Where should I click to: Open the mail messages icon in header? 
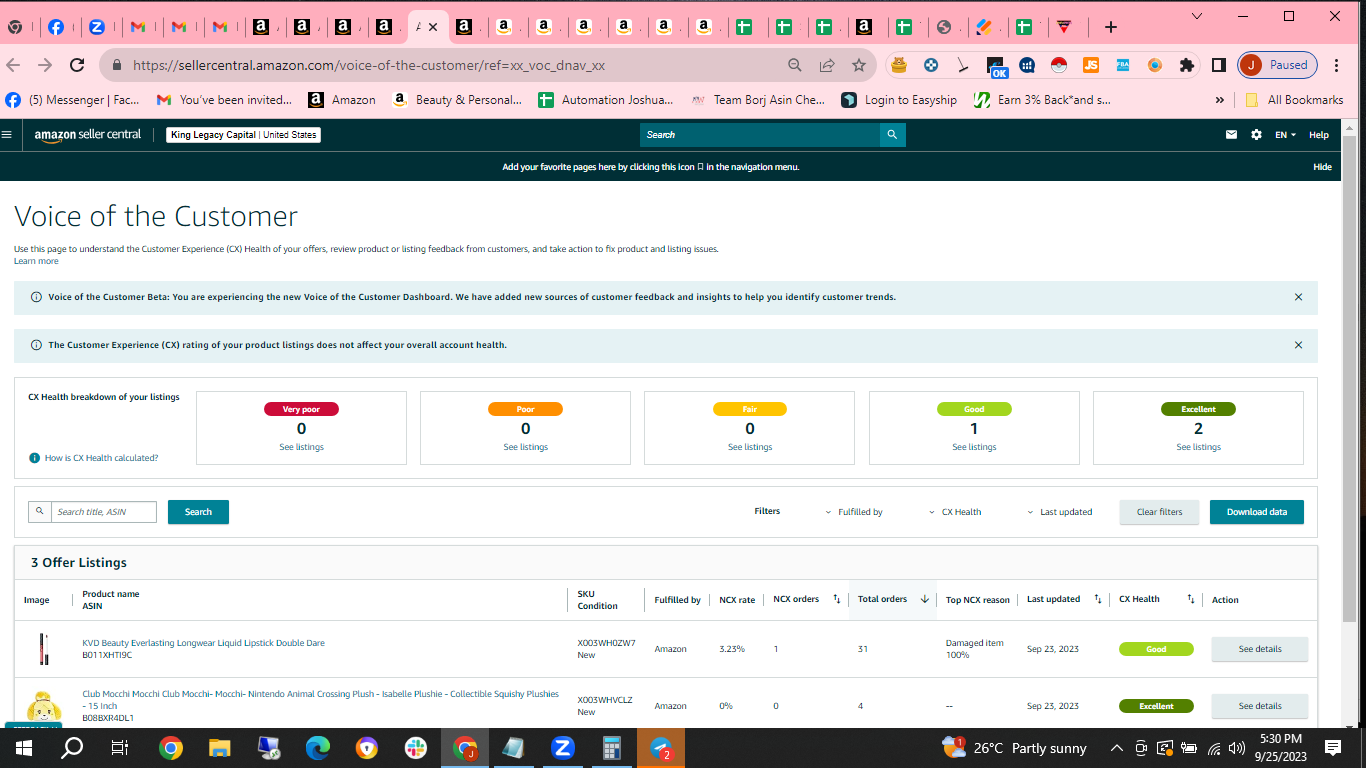coord(1231,135)
